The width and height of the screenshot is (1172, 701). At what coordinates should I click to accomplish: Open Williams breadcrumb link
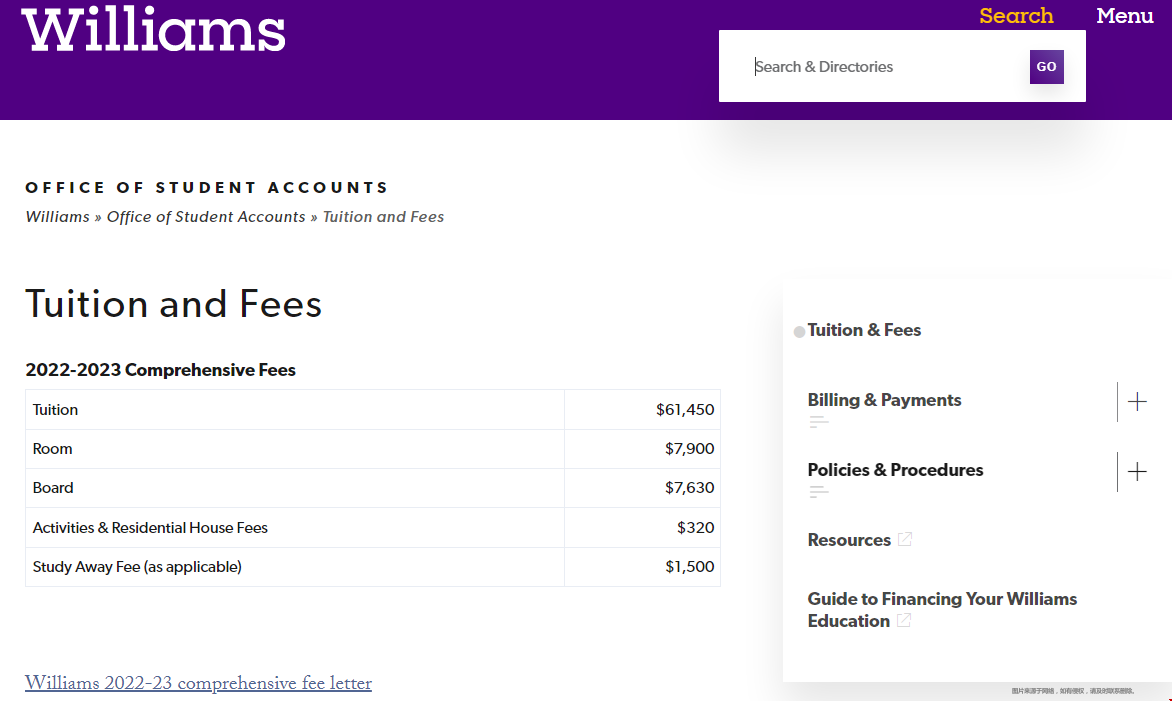point(58,217)
